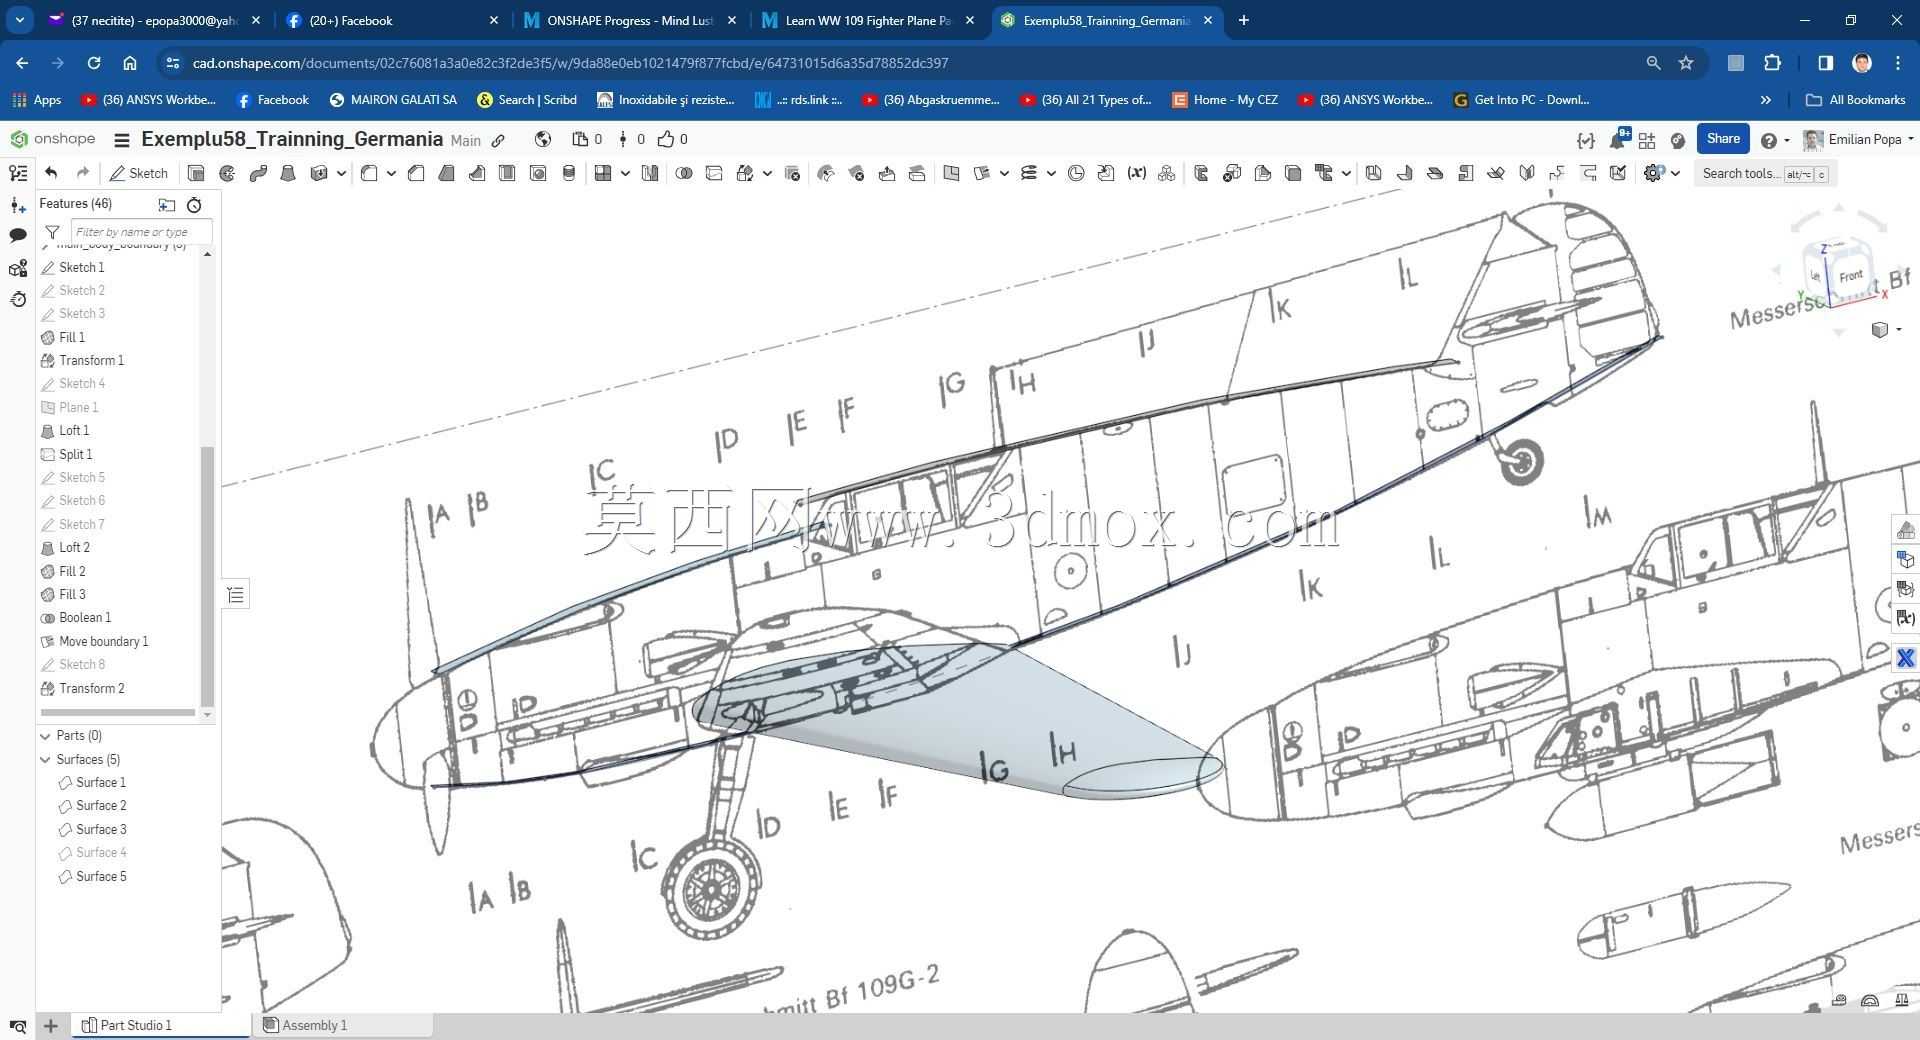The height and width of the screenshot is (1040, 1920).
Task: Toggle the feature list panel
Action: click(x=18, y=173)
